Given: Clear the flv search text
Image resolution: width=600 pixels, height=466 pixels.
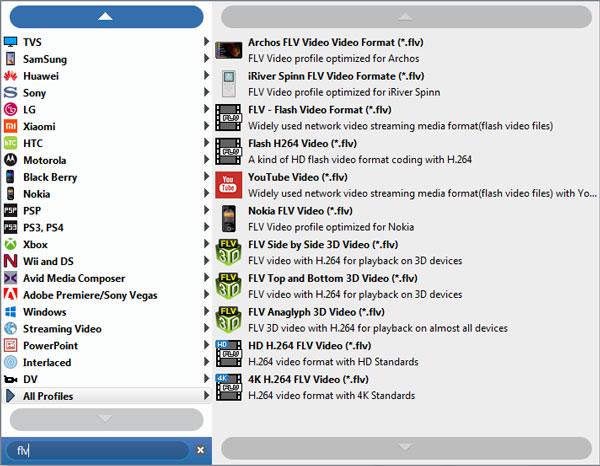Looking at the screenshot, I should click(x=201, y=450).
